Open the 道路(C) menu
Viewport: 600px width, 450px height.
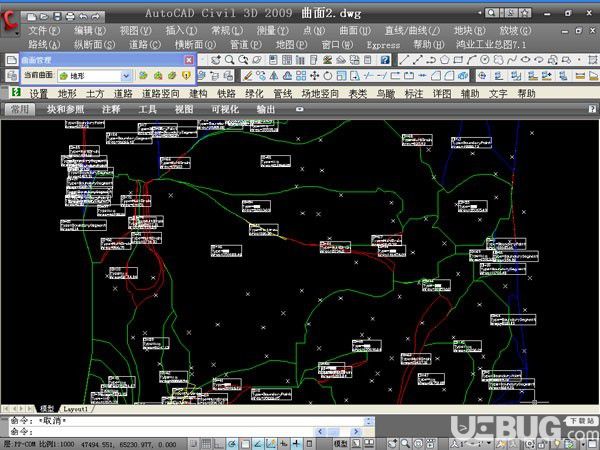(x=145, y=45)
